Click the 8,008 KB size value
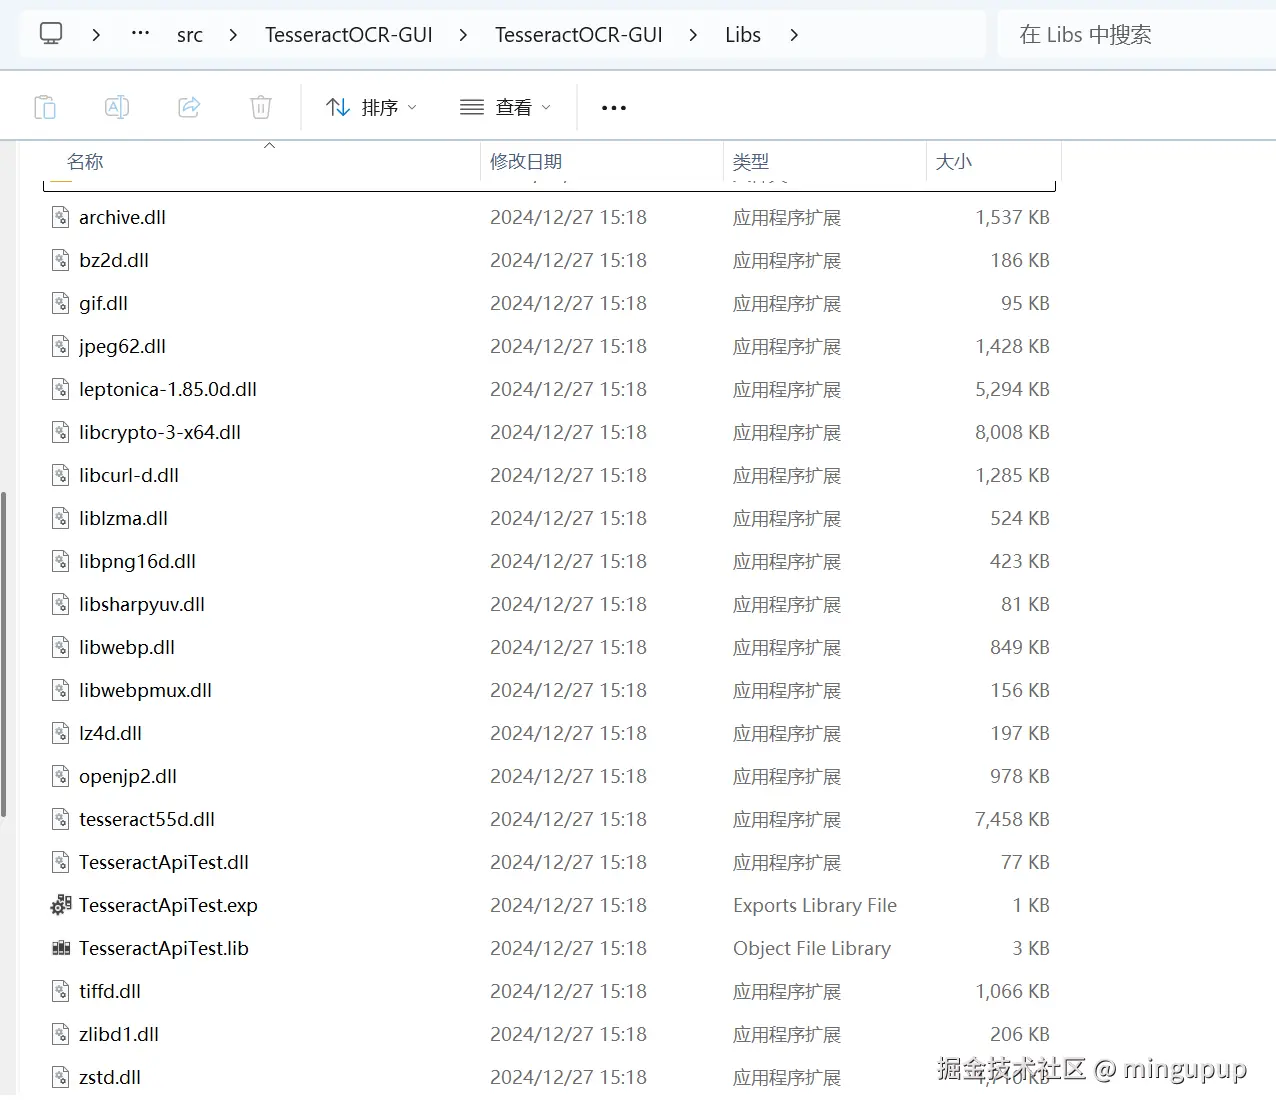This screenshot has height=1113, width=1276. coord(1012,432)
